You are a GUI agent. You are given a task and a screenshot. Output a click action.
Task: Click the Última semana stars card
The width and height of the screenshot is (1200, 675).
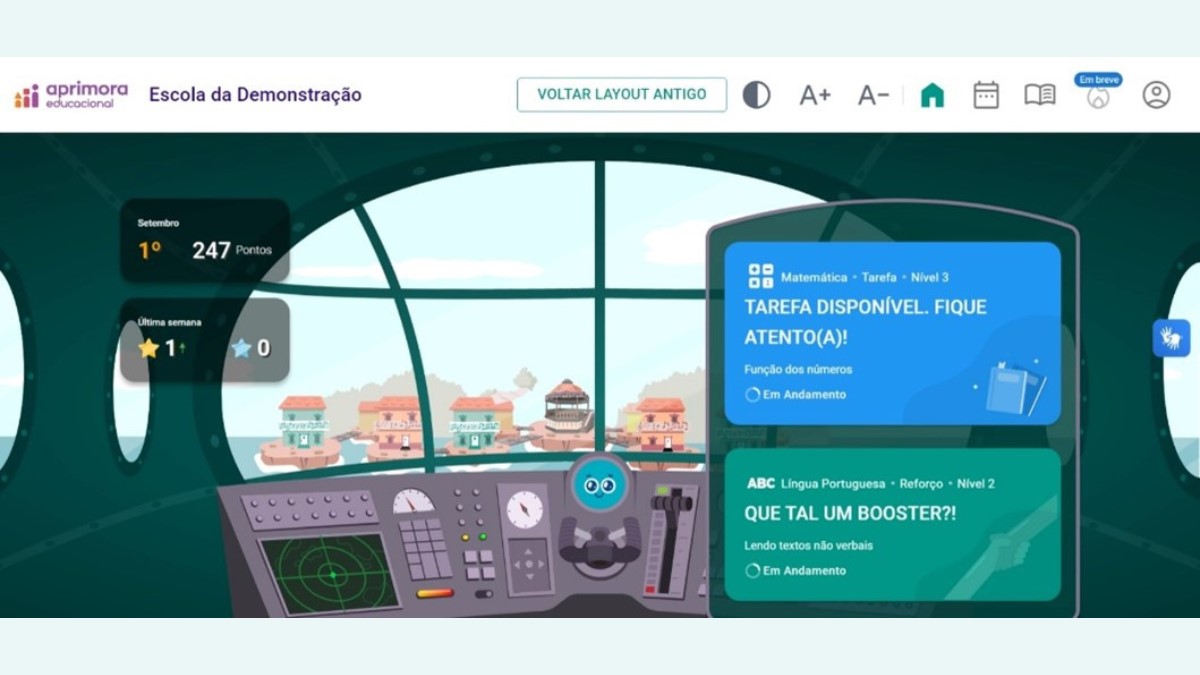pos(205,340)
